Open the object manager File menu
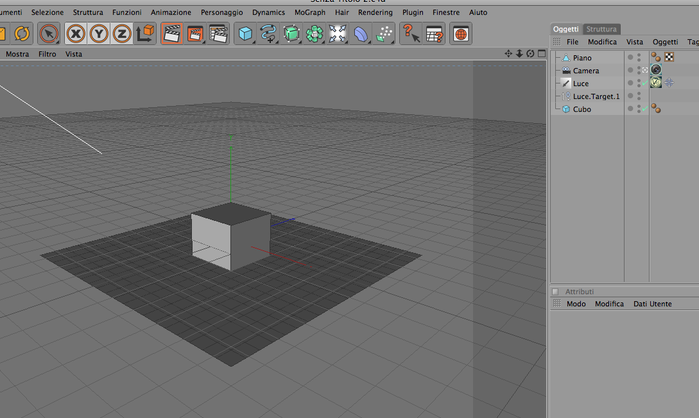 [572, 42]
